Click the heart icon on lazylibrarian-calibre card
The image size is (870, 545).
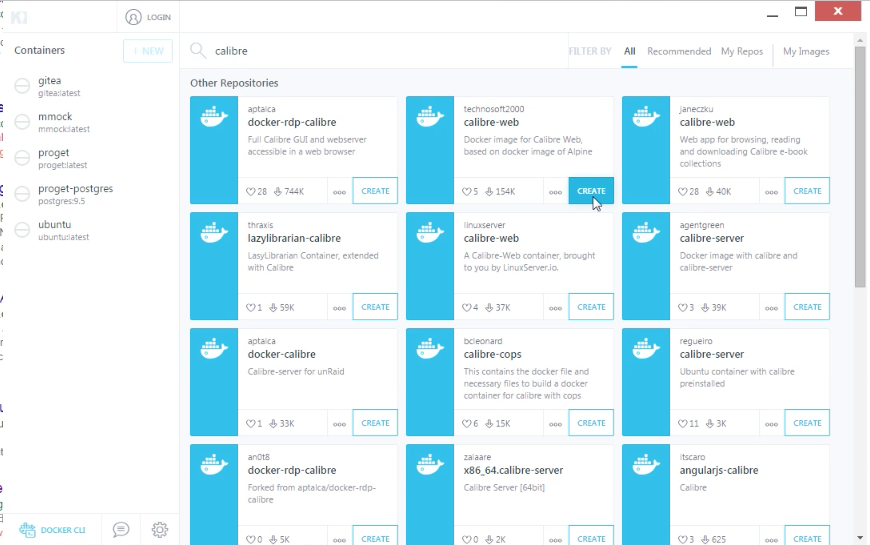(250, 307)
